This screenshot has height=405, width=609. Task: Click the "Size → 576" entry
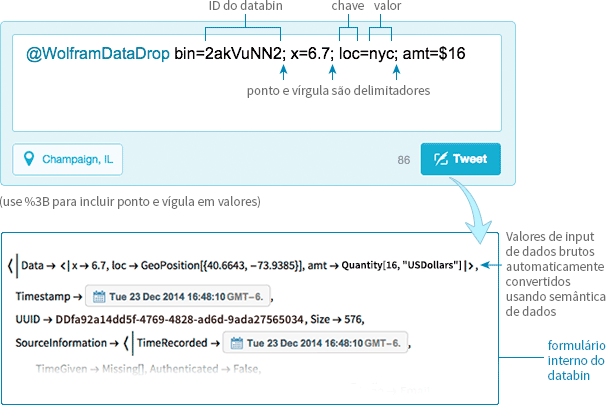336,320
